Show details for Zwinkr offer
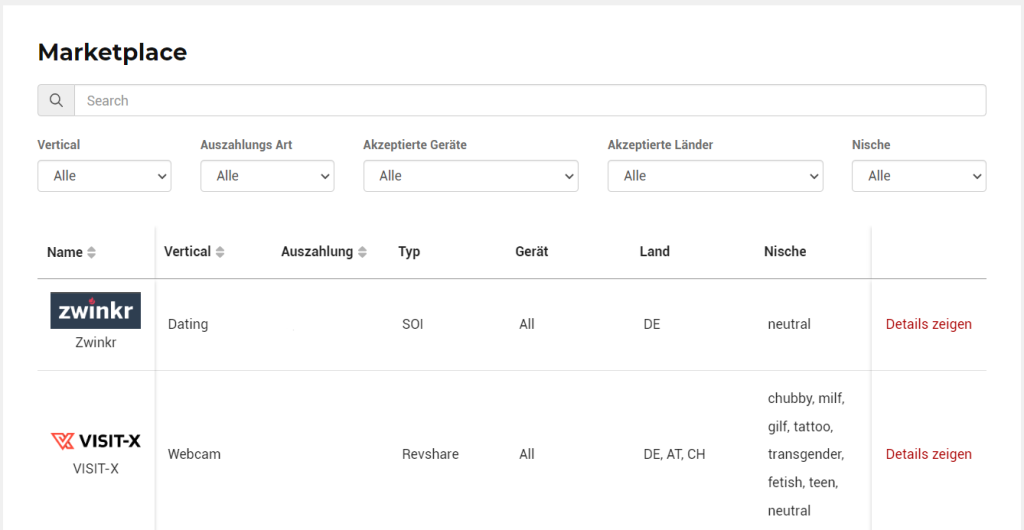Image resolution: width=1024 pixels, height=530 pixels. coord(929,324)
